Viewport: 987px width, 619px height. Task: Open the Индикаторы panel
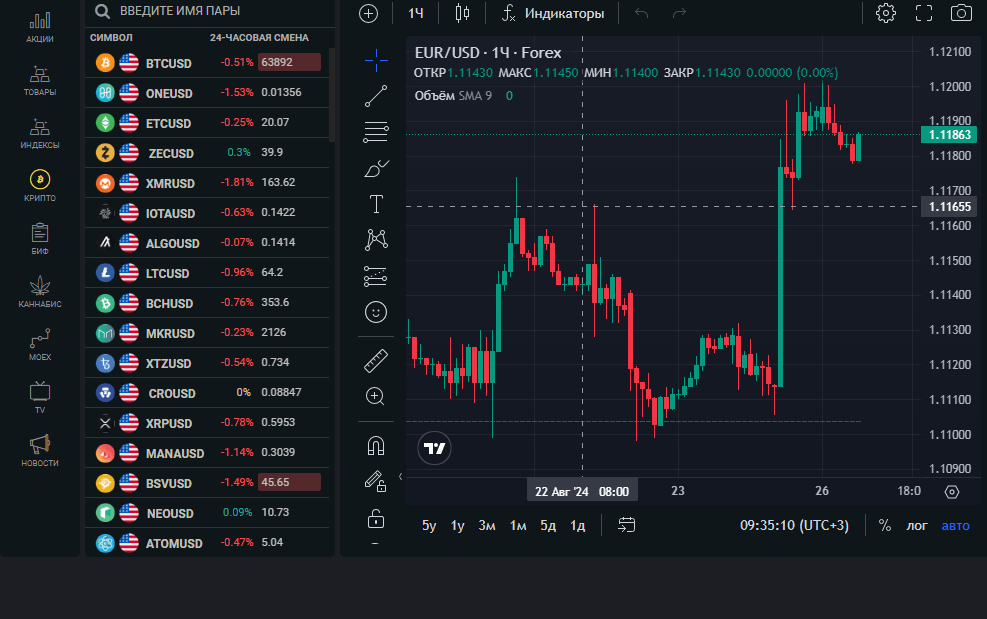(553, 13)
